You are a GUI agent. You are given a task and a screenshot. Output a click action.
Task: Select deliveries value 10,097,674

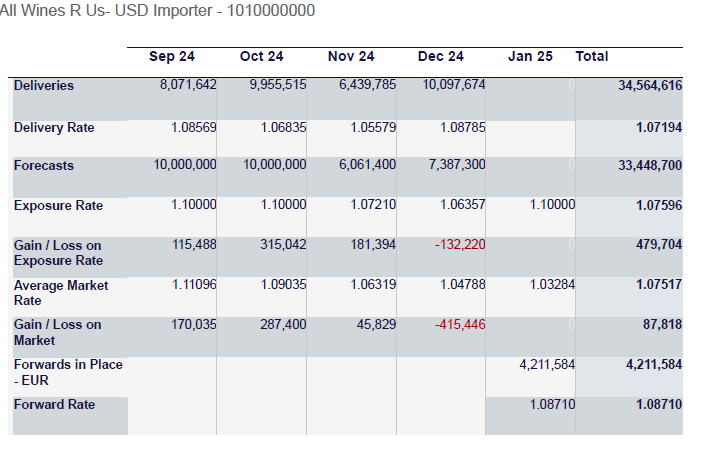(x=454, y=85)
